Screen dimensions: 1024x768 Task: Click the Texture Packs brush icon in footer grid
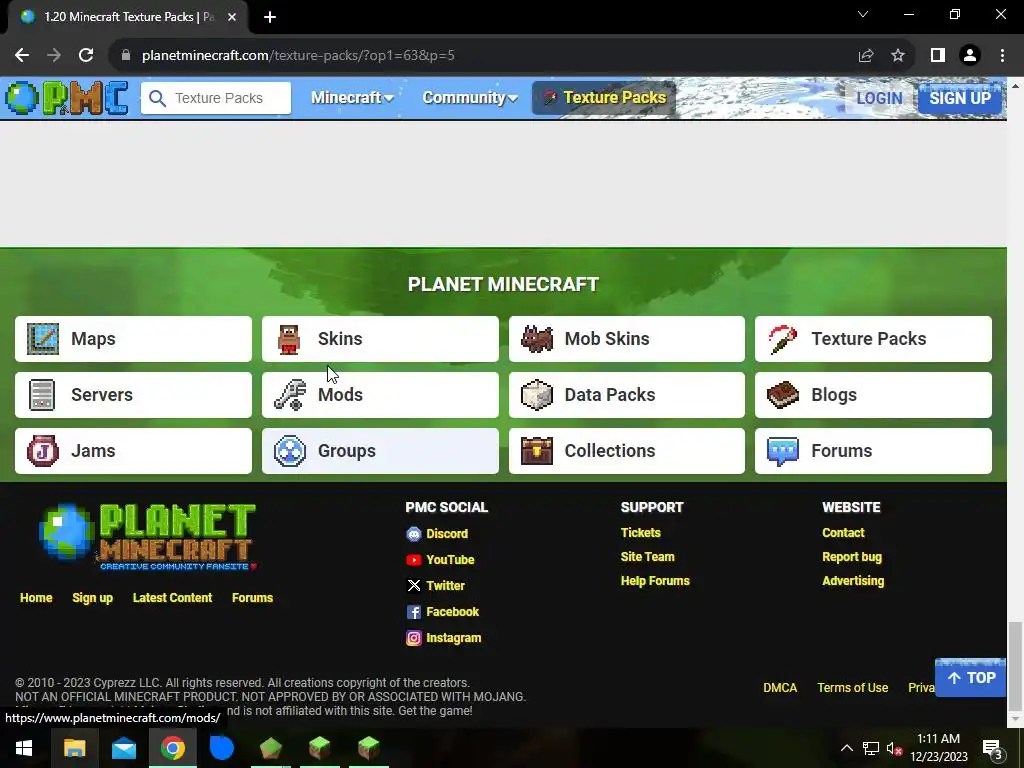pos(782,339)
